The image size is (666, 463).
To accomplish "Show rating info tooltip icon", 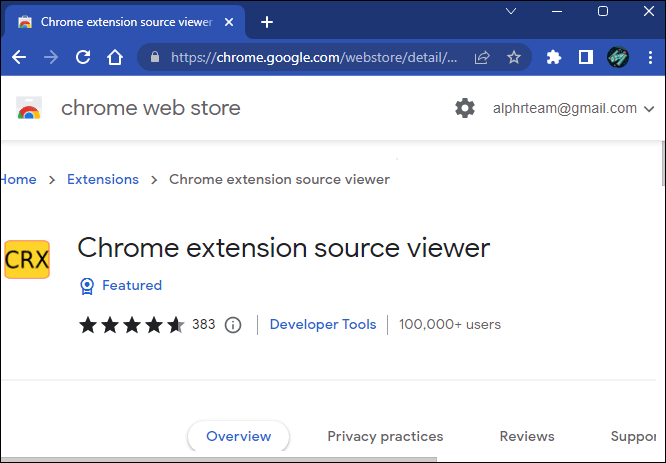I will [x=233, y=325].
